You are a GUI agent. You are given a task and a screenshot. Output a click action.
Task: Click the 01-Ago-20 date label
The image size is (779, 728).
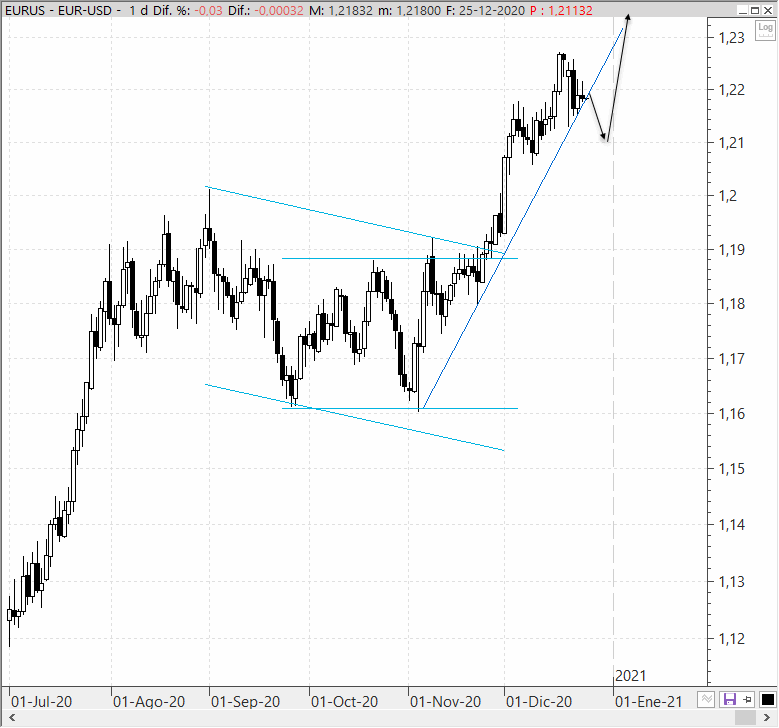[x=149, y=702]
